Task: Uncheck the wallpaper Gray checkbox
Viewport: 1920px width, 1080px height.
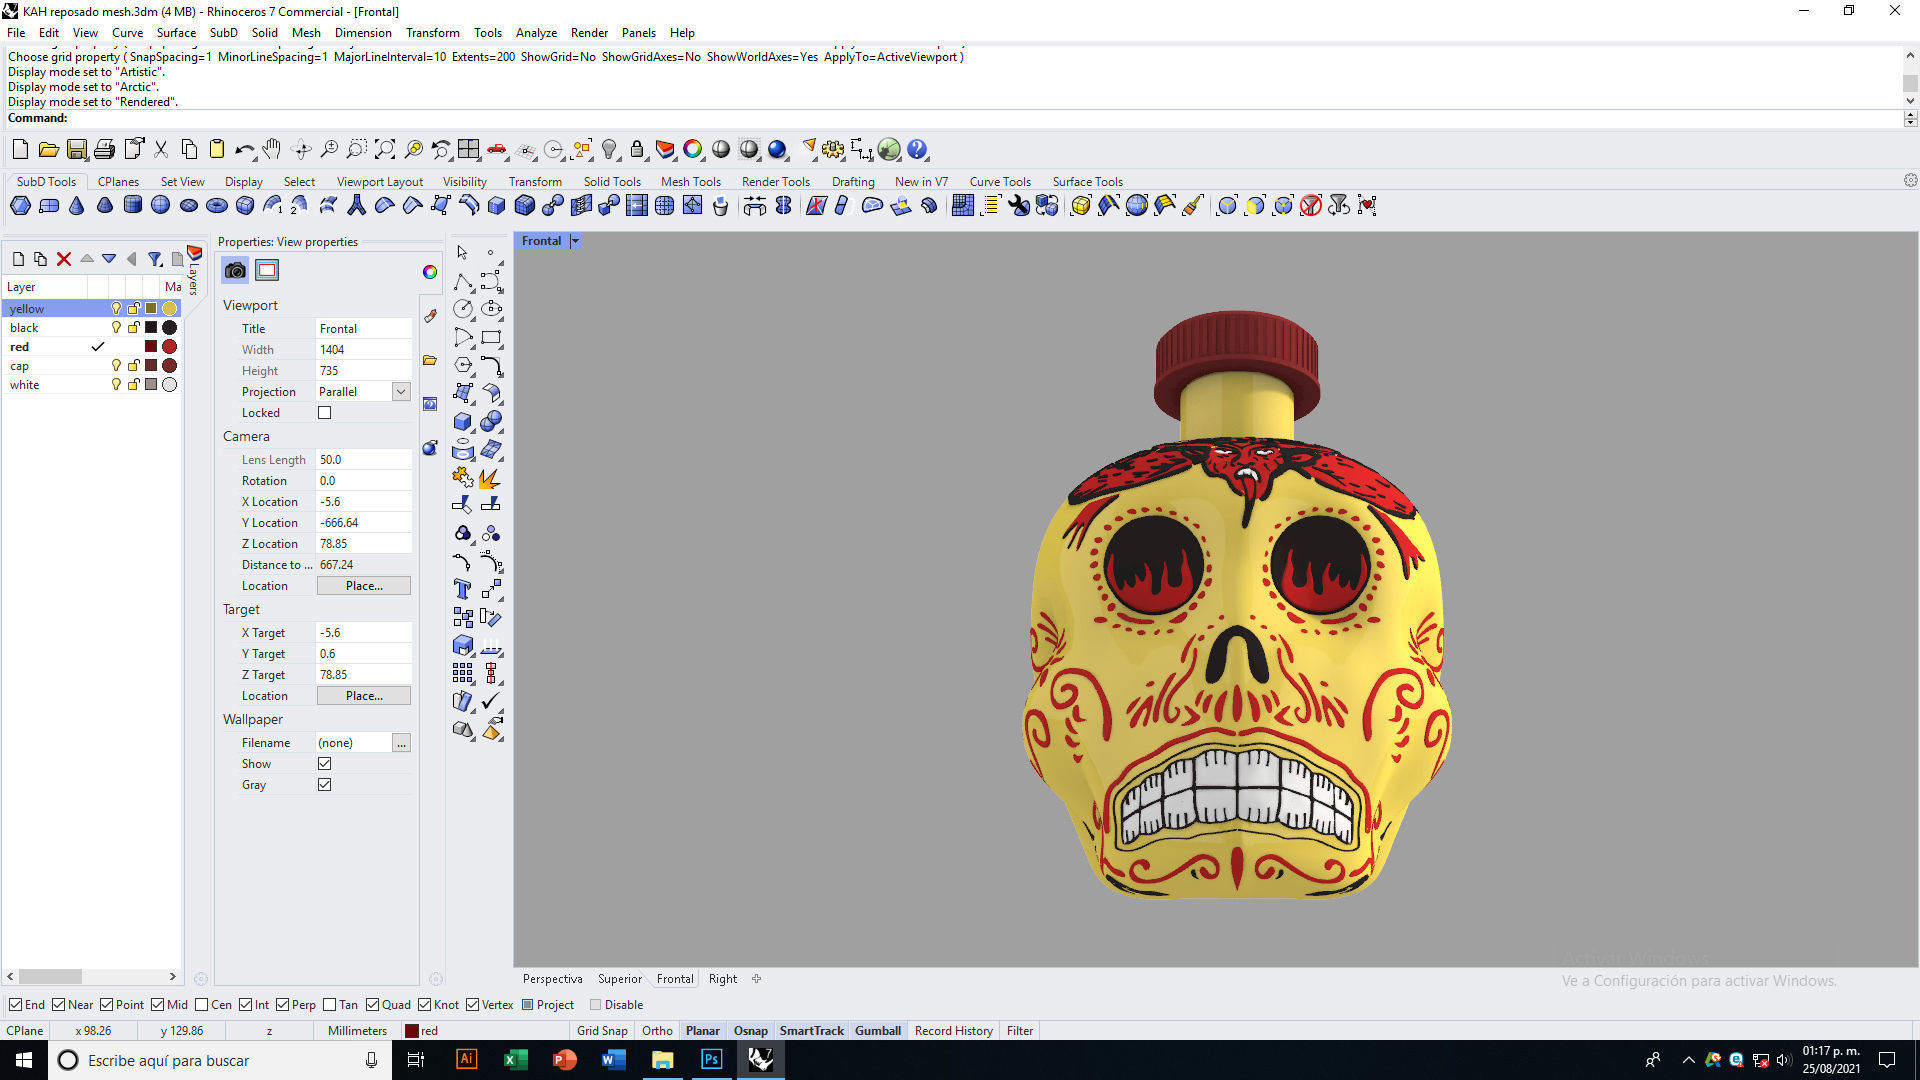Action: coord(324,785)
